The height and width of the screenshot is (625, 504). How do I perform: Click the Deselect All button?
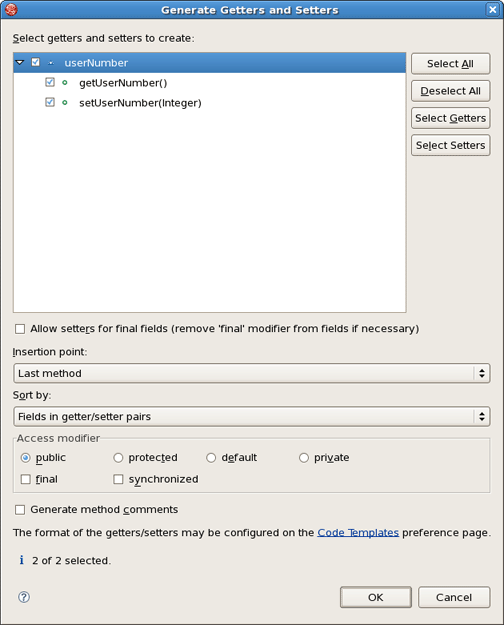coord(451,91)
